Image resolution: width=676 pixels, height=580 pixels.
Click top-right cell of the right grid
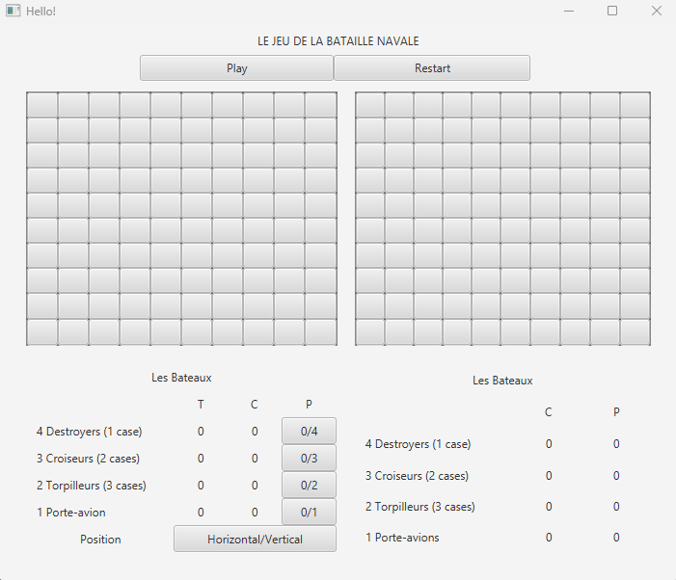tap(635, 105)
